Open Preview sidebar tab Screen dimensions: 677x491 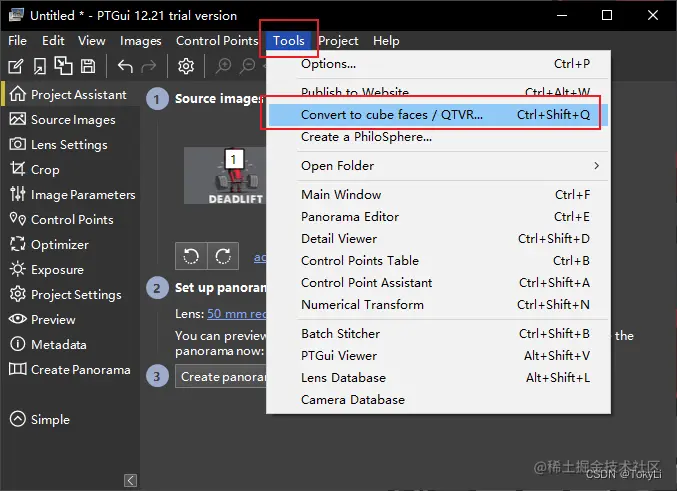coord(70,320)
